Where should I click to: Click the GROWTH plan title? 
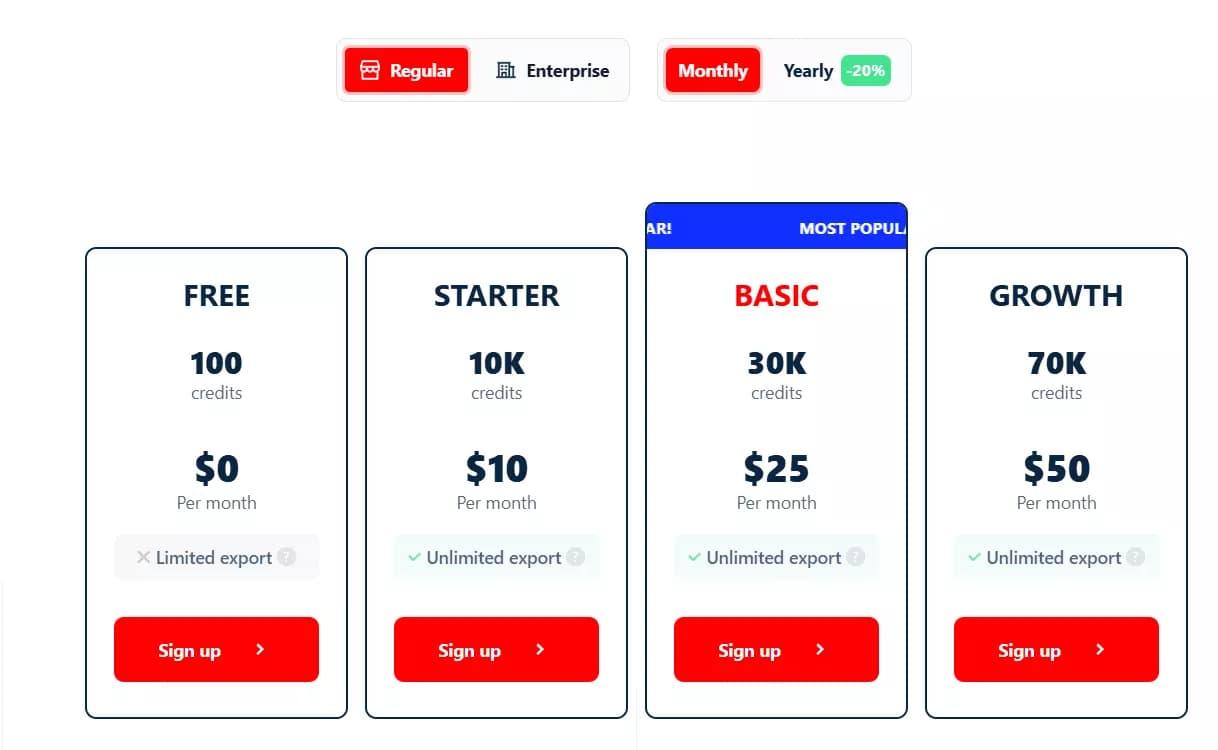(1056, 295)
